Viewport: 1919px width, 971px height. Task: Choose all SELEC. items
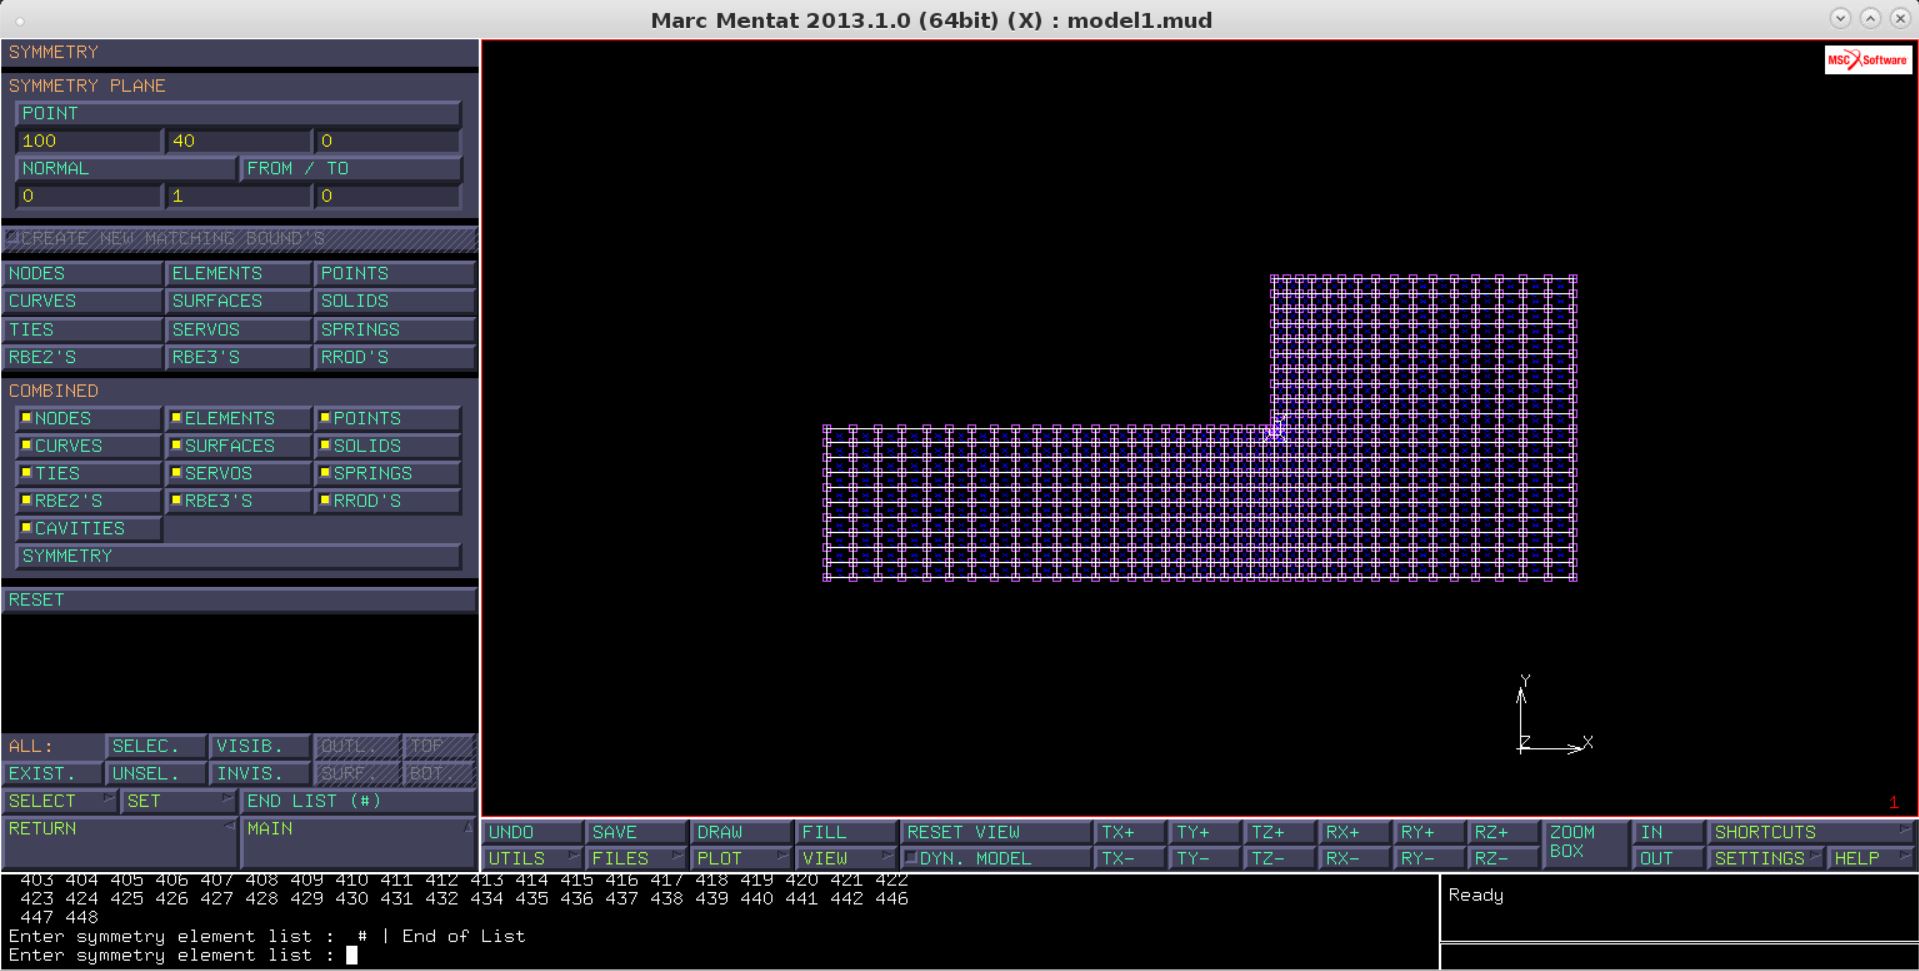(x=156, y=746)
